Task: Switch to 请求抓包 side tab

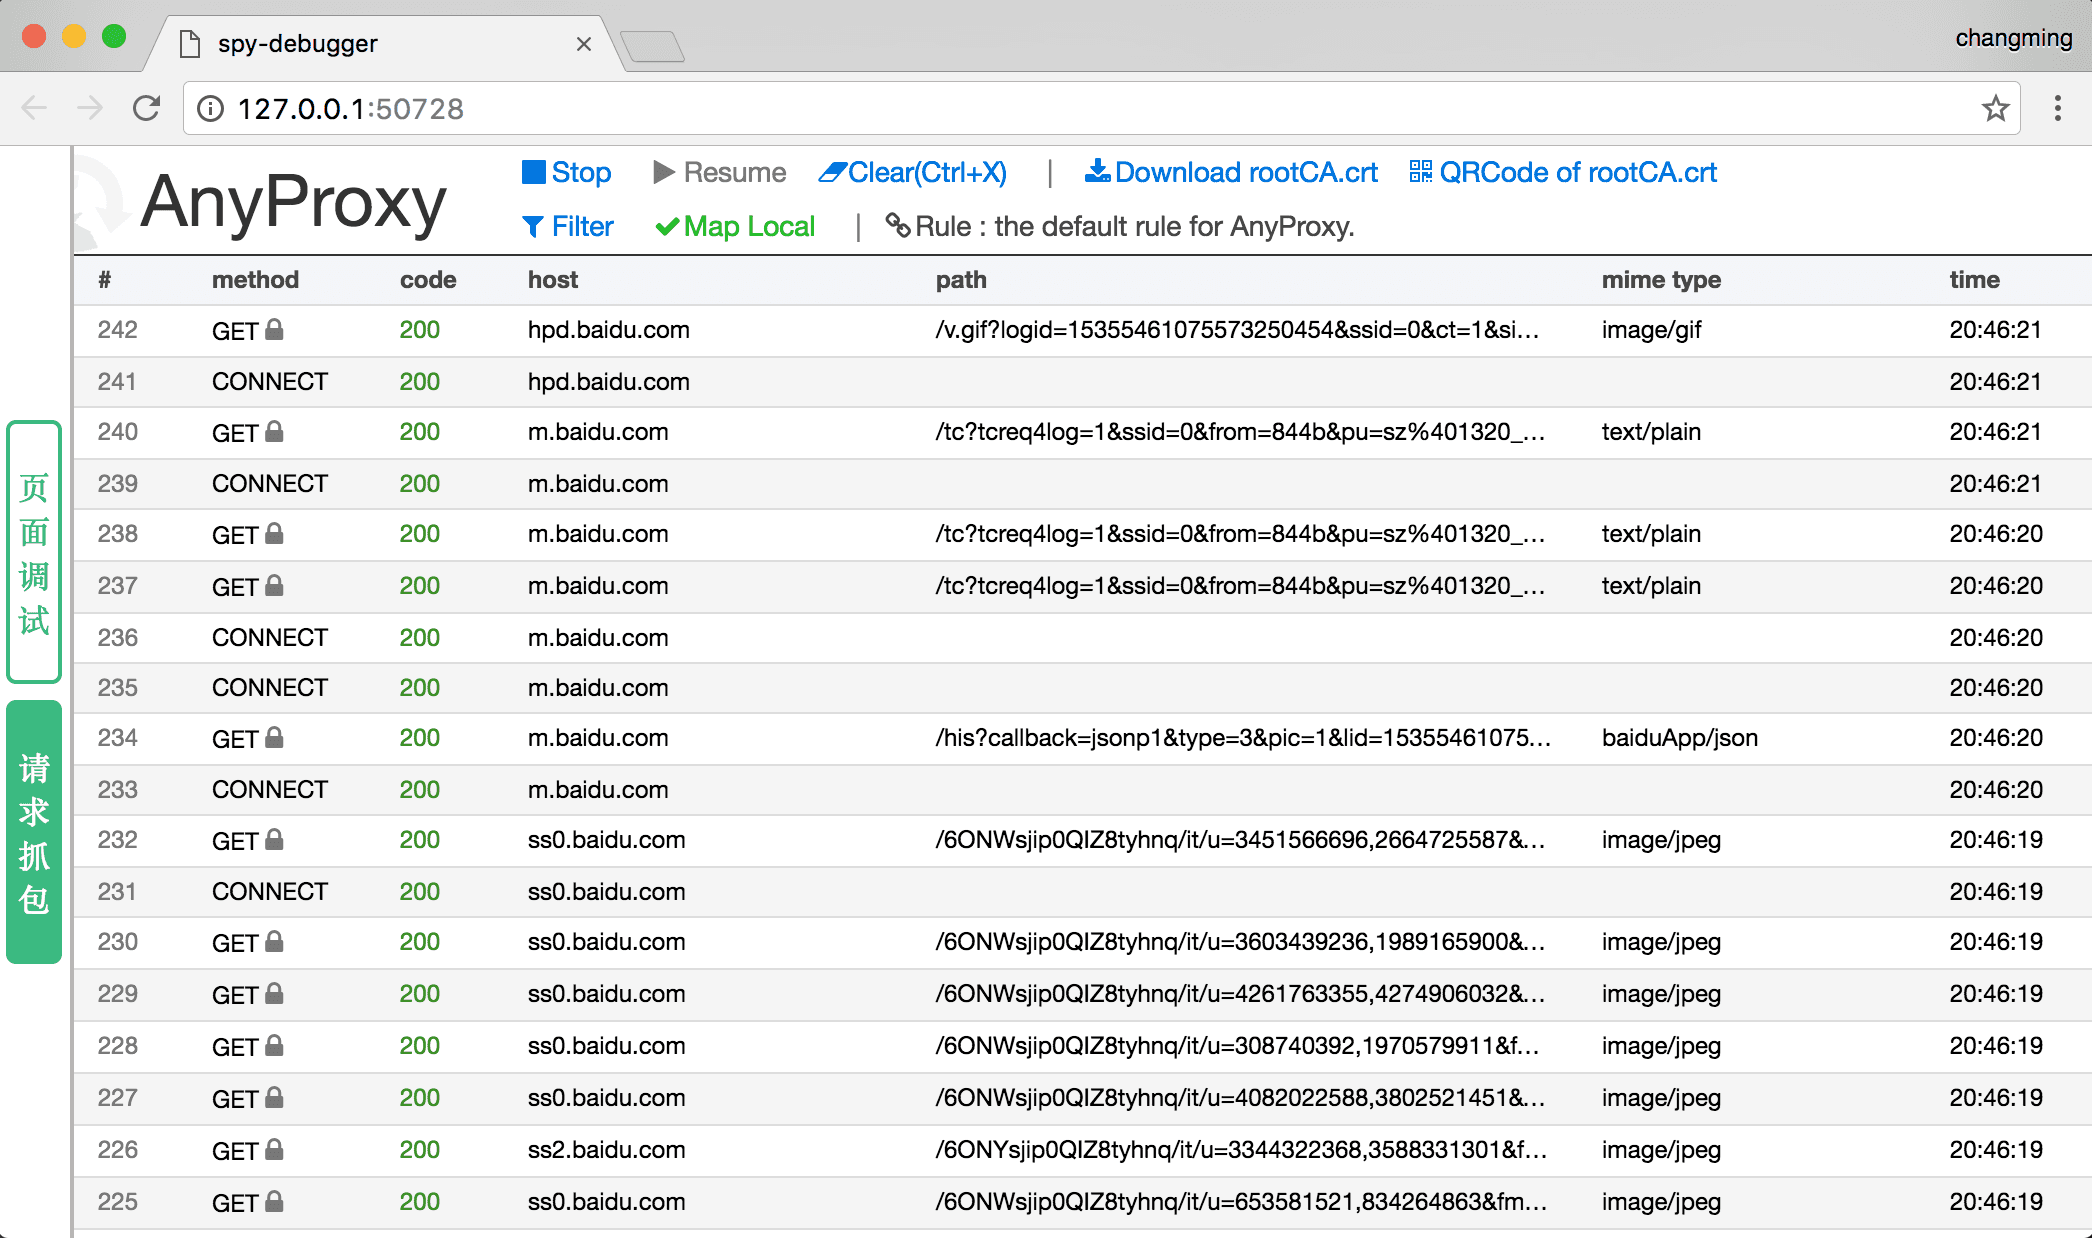Action: (34, 832)
